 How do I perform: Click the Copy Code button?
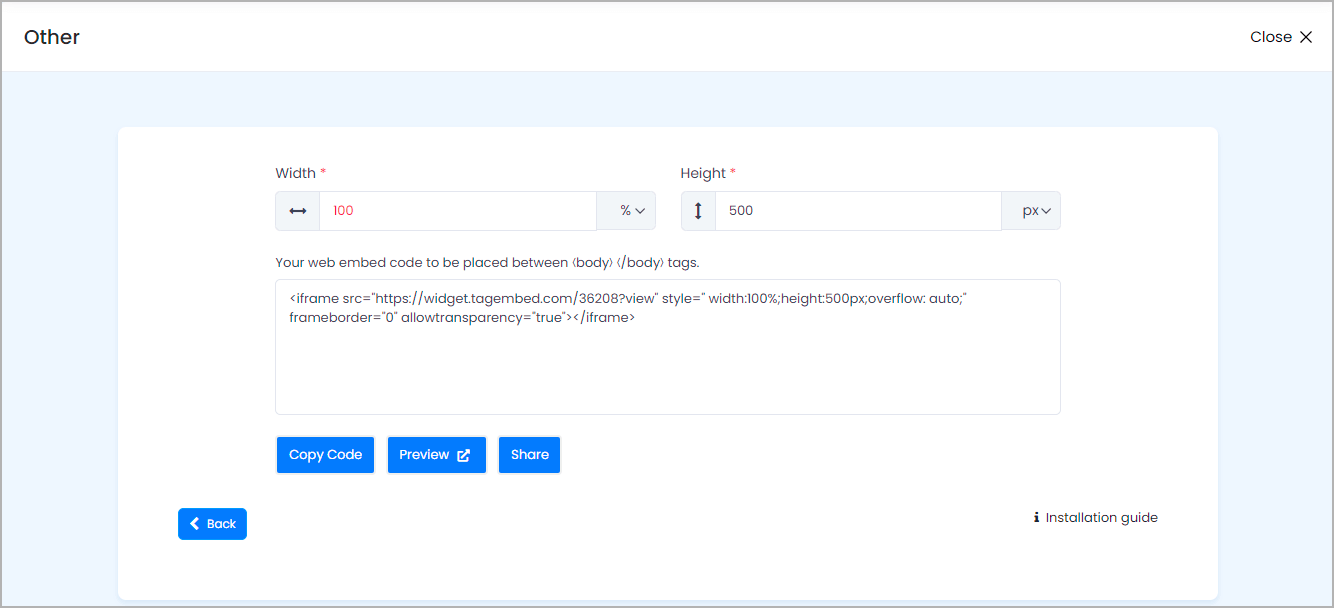coord(325,455)
